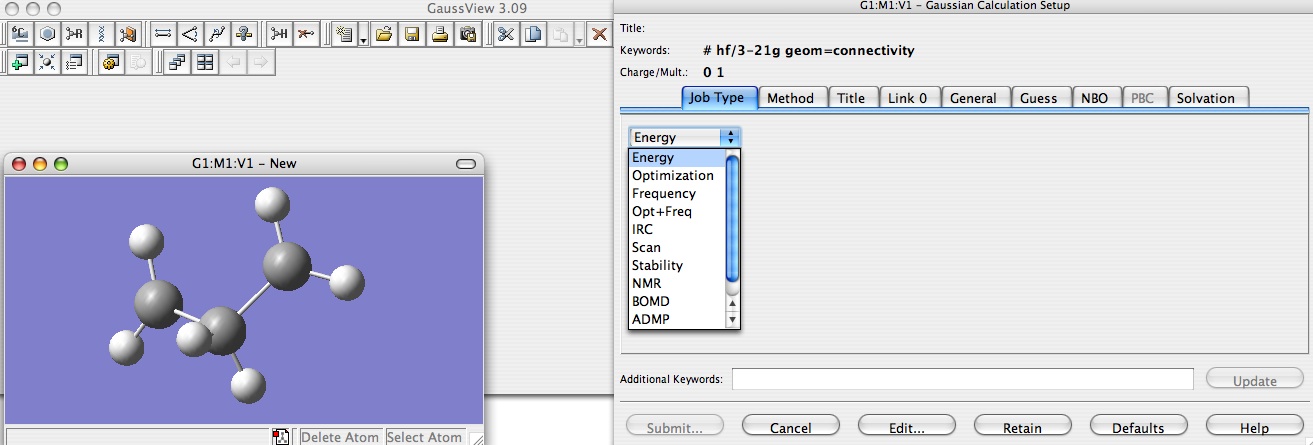Image resolution: width=1313 pixels, height=445 pixels.
Task: Open the Title tab
Action: click(851, 97)
